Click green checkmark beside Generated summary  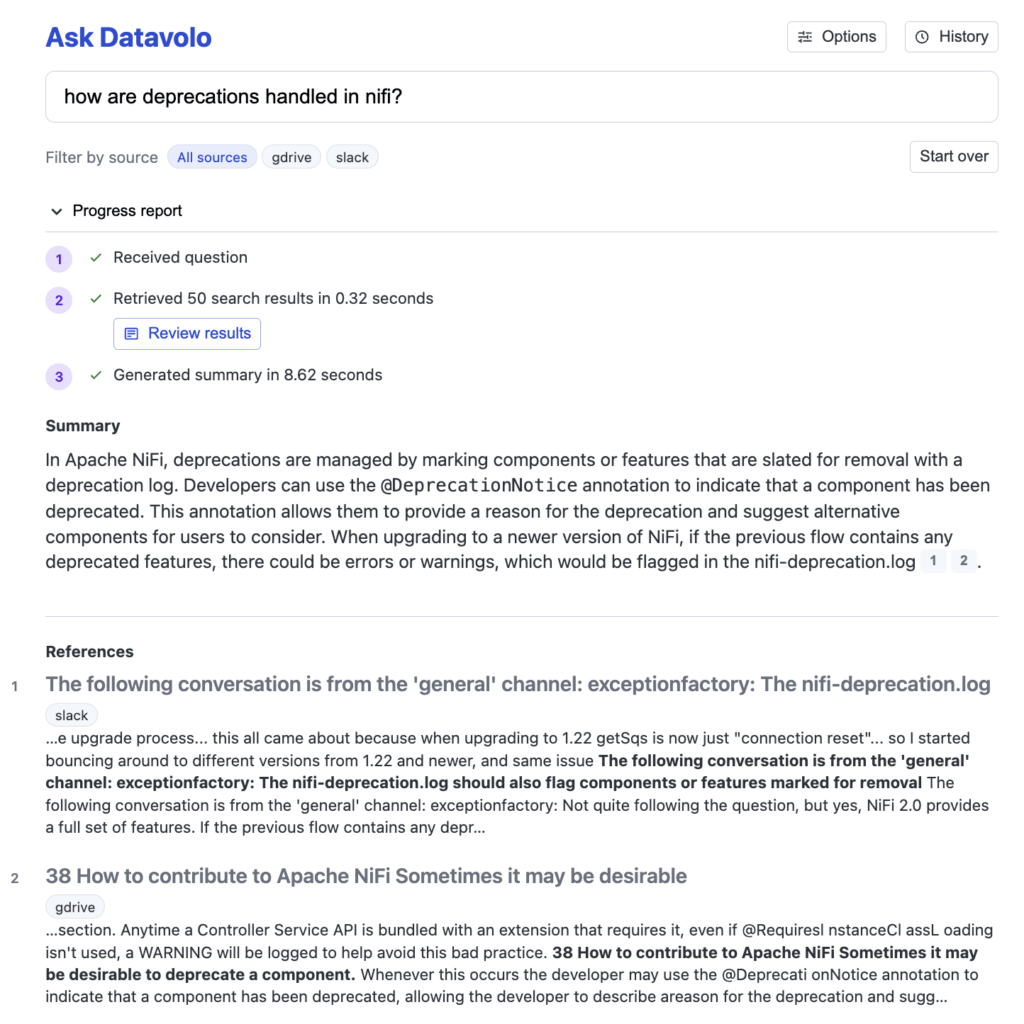click(96, 376)
